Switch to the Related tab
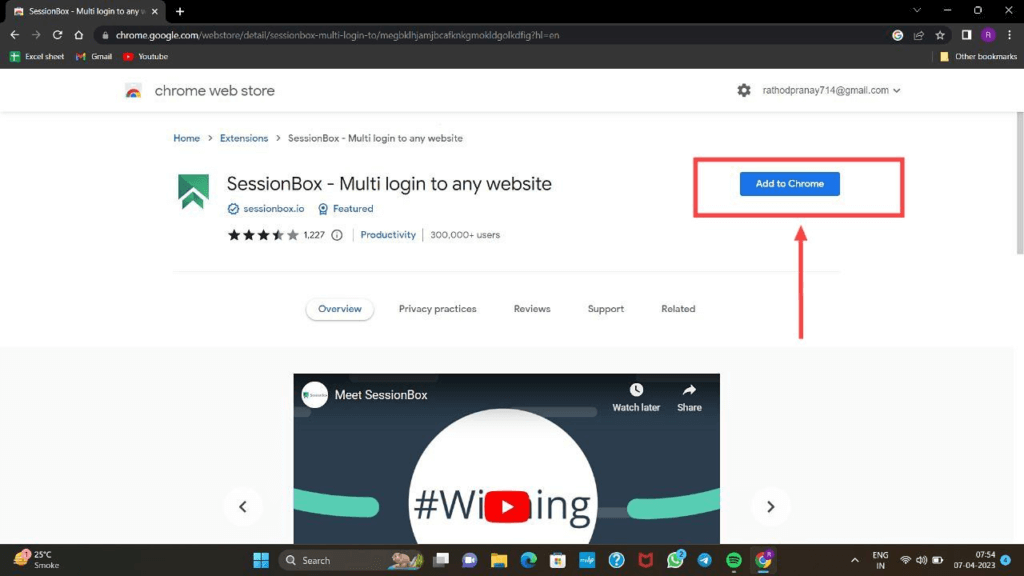The height and width of the screenshot is (576, 1024). (x=678, y=309)
